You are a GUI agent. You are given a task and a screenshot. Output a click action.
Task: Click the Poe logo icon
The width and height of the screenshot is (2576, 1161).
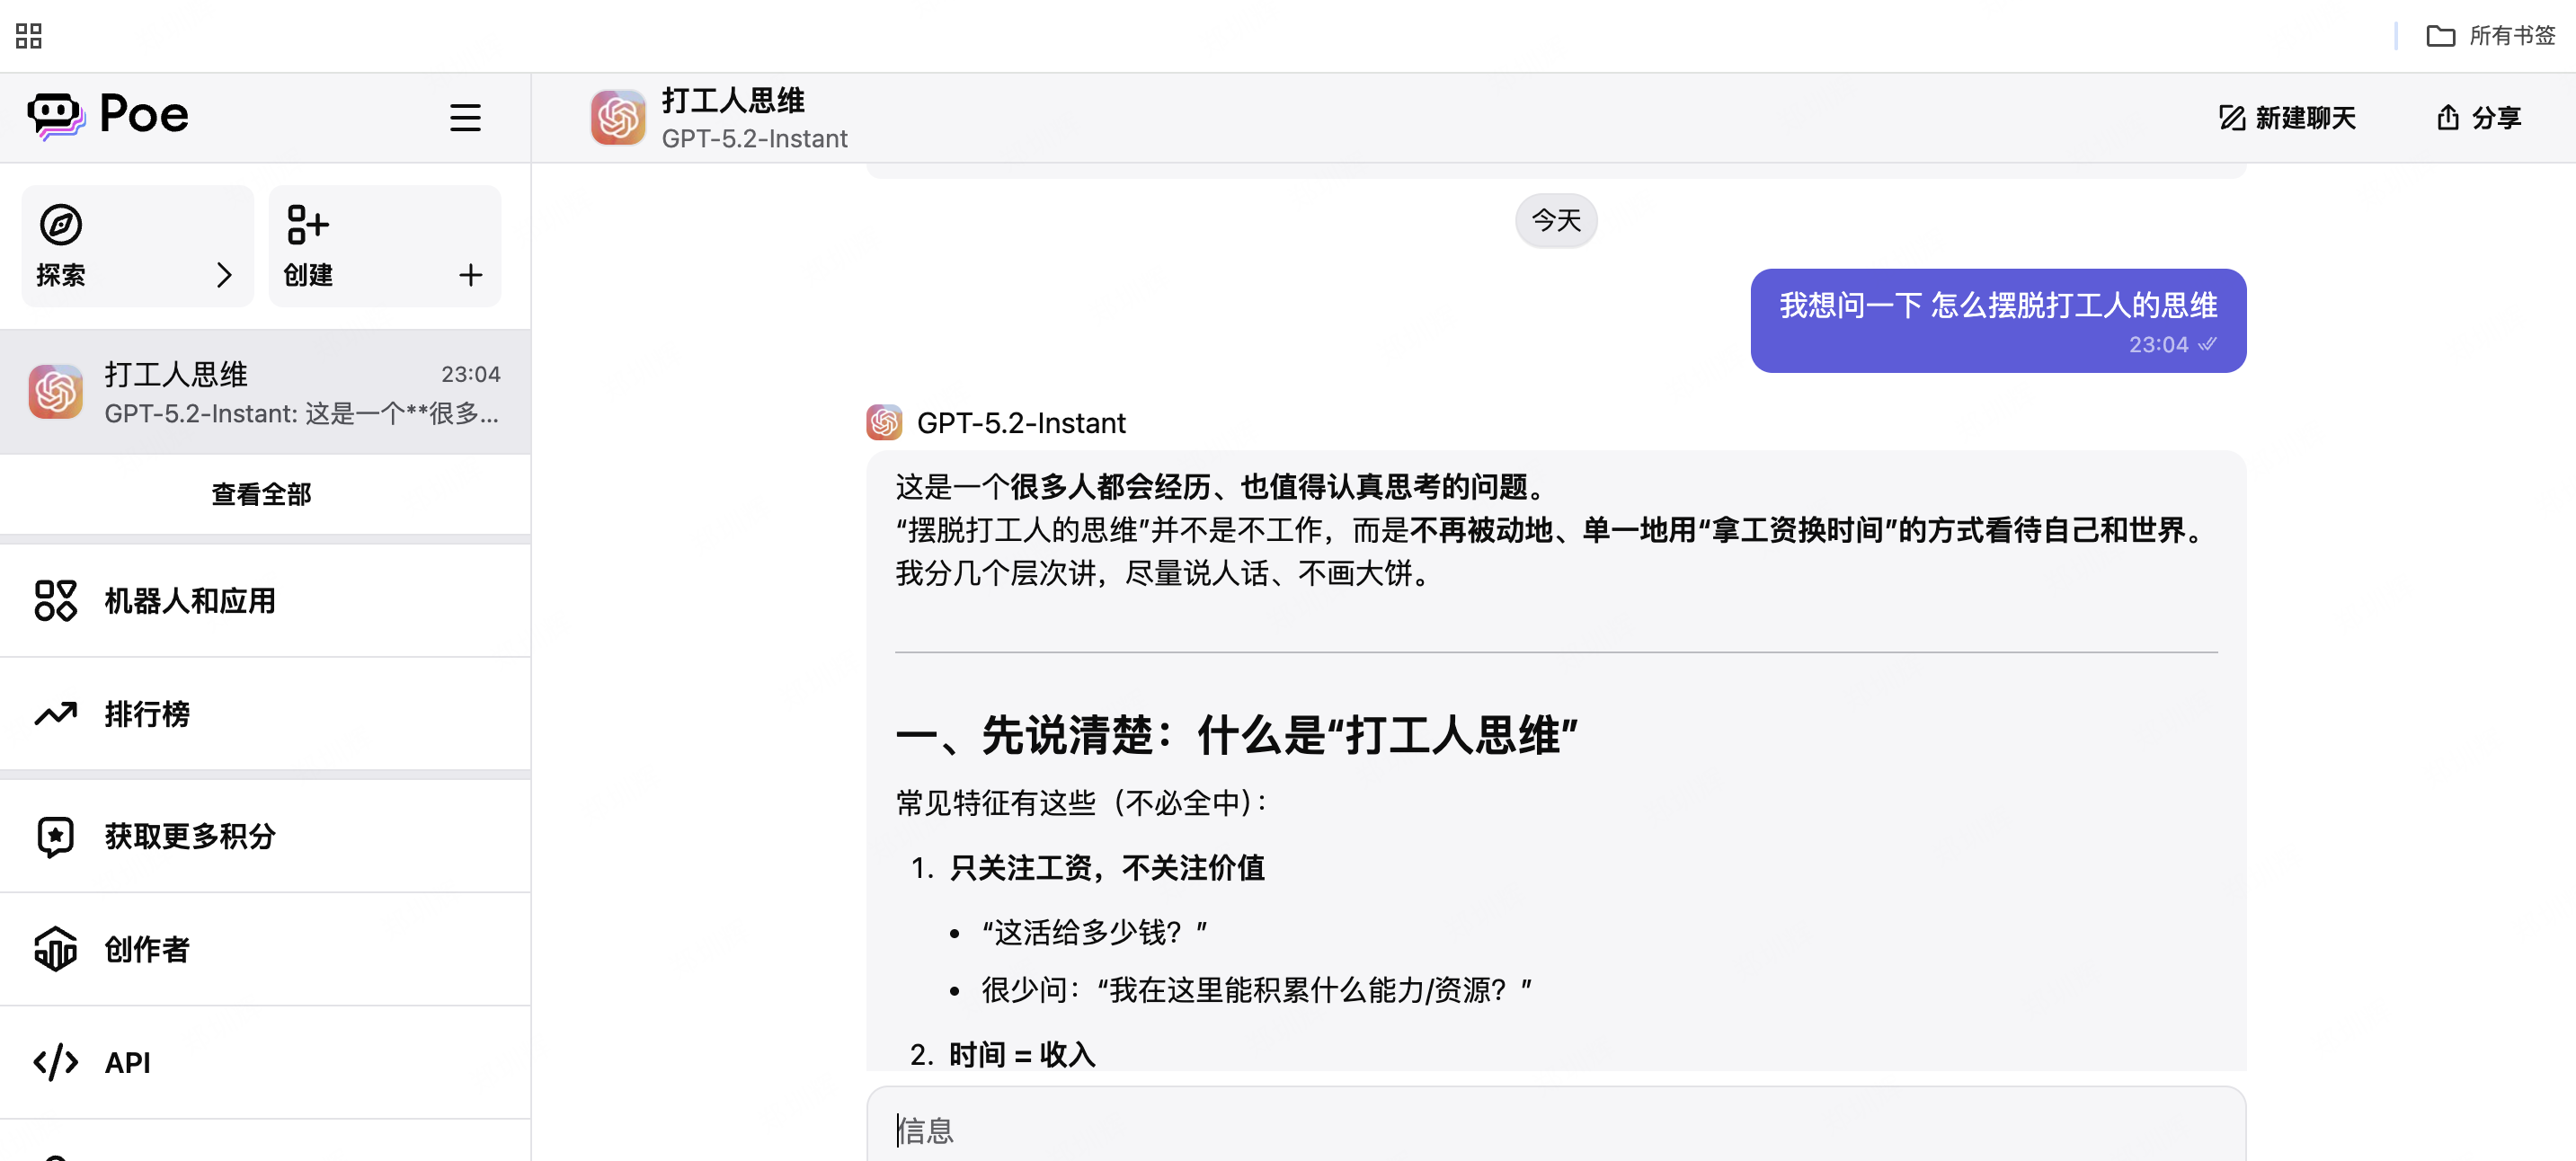coord(55,116)
